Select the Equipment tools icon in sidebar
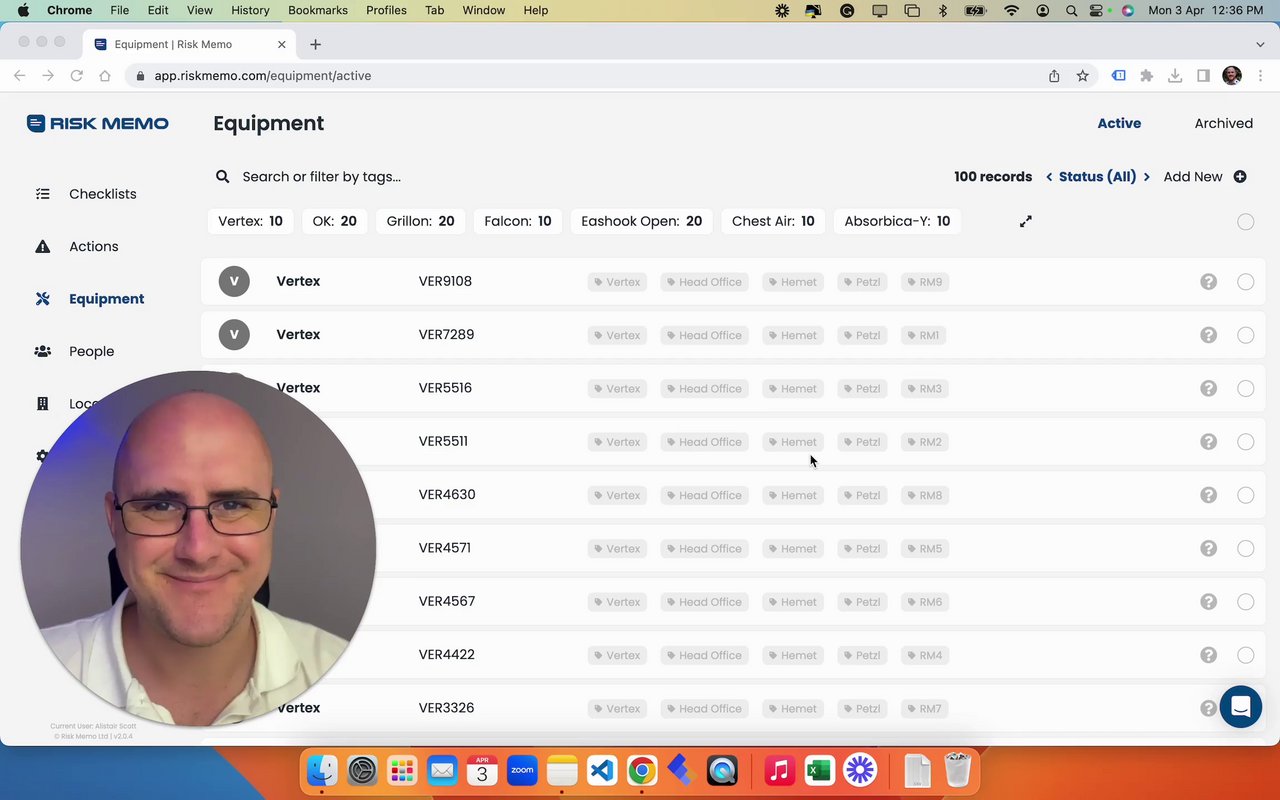1280x800 pixels. (x=42, y=299)
